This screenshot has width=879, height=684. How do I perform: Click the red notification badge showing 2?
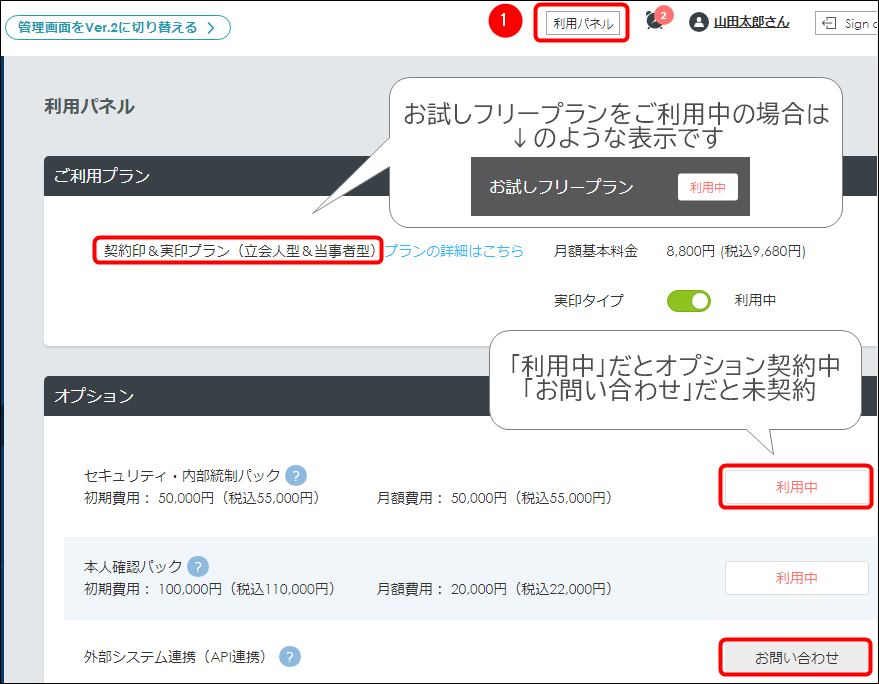tap(664, 15)
